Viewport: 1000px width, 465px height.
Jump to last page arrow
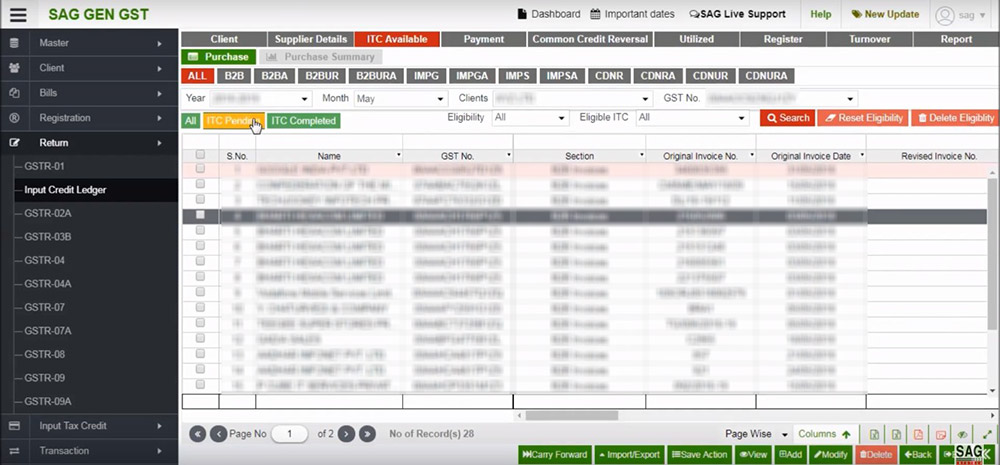(x=367, y=434)
